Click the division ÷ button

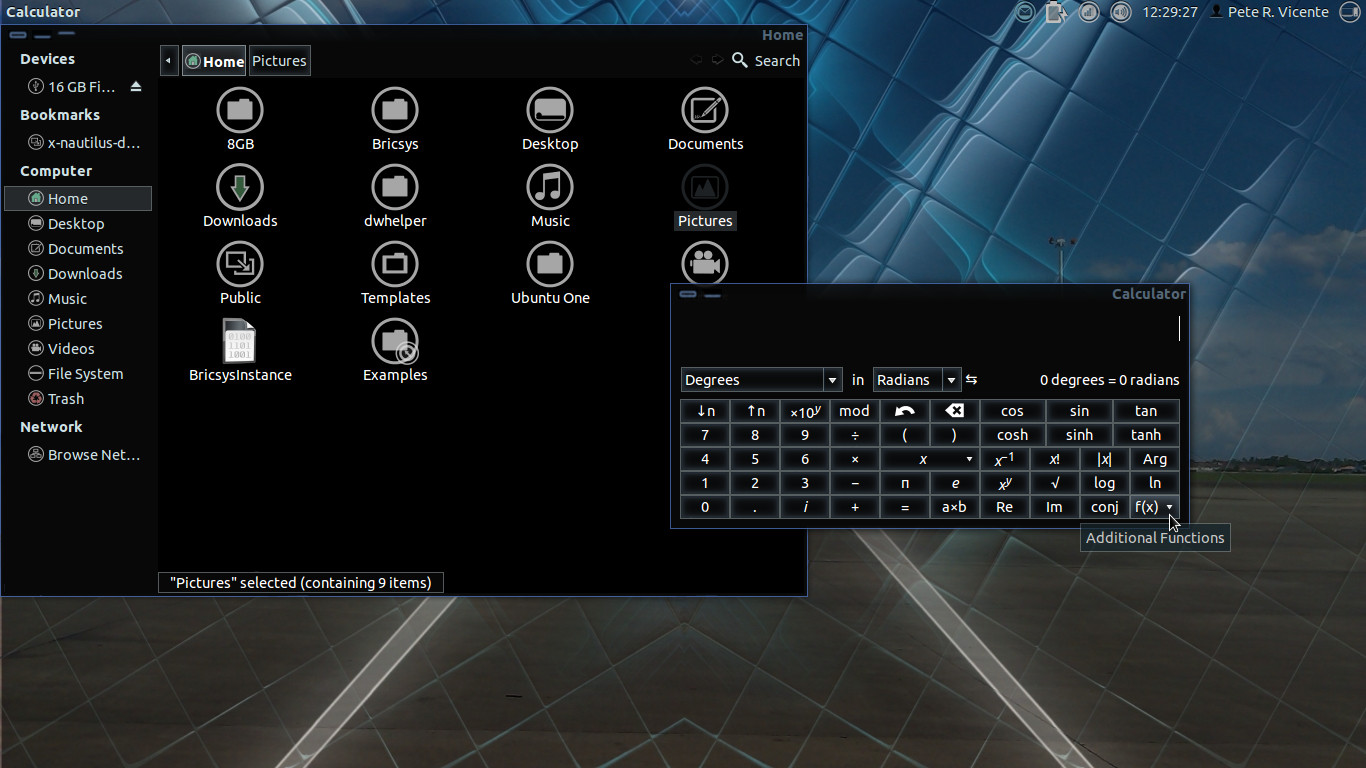pos(855,435)
